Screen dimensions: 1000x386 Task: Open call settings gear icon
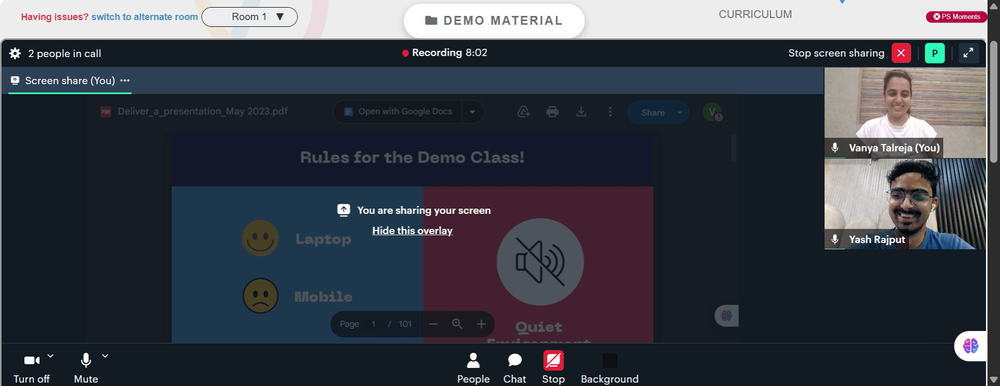point(15,54)
